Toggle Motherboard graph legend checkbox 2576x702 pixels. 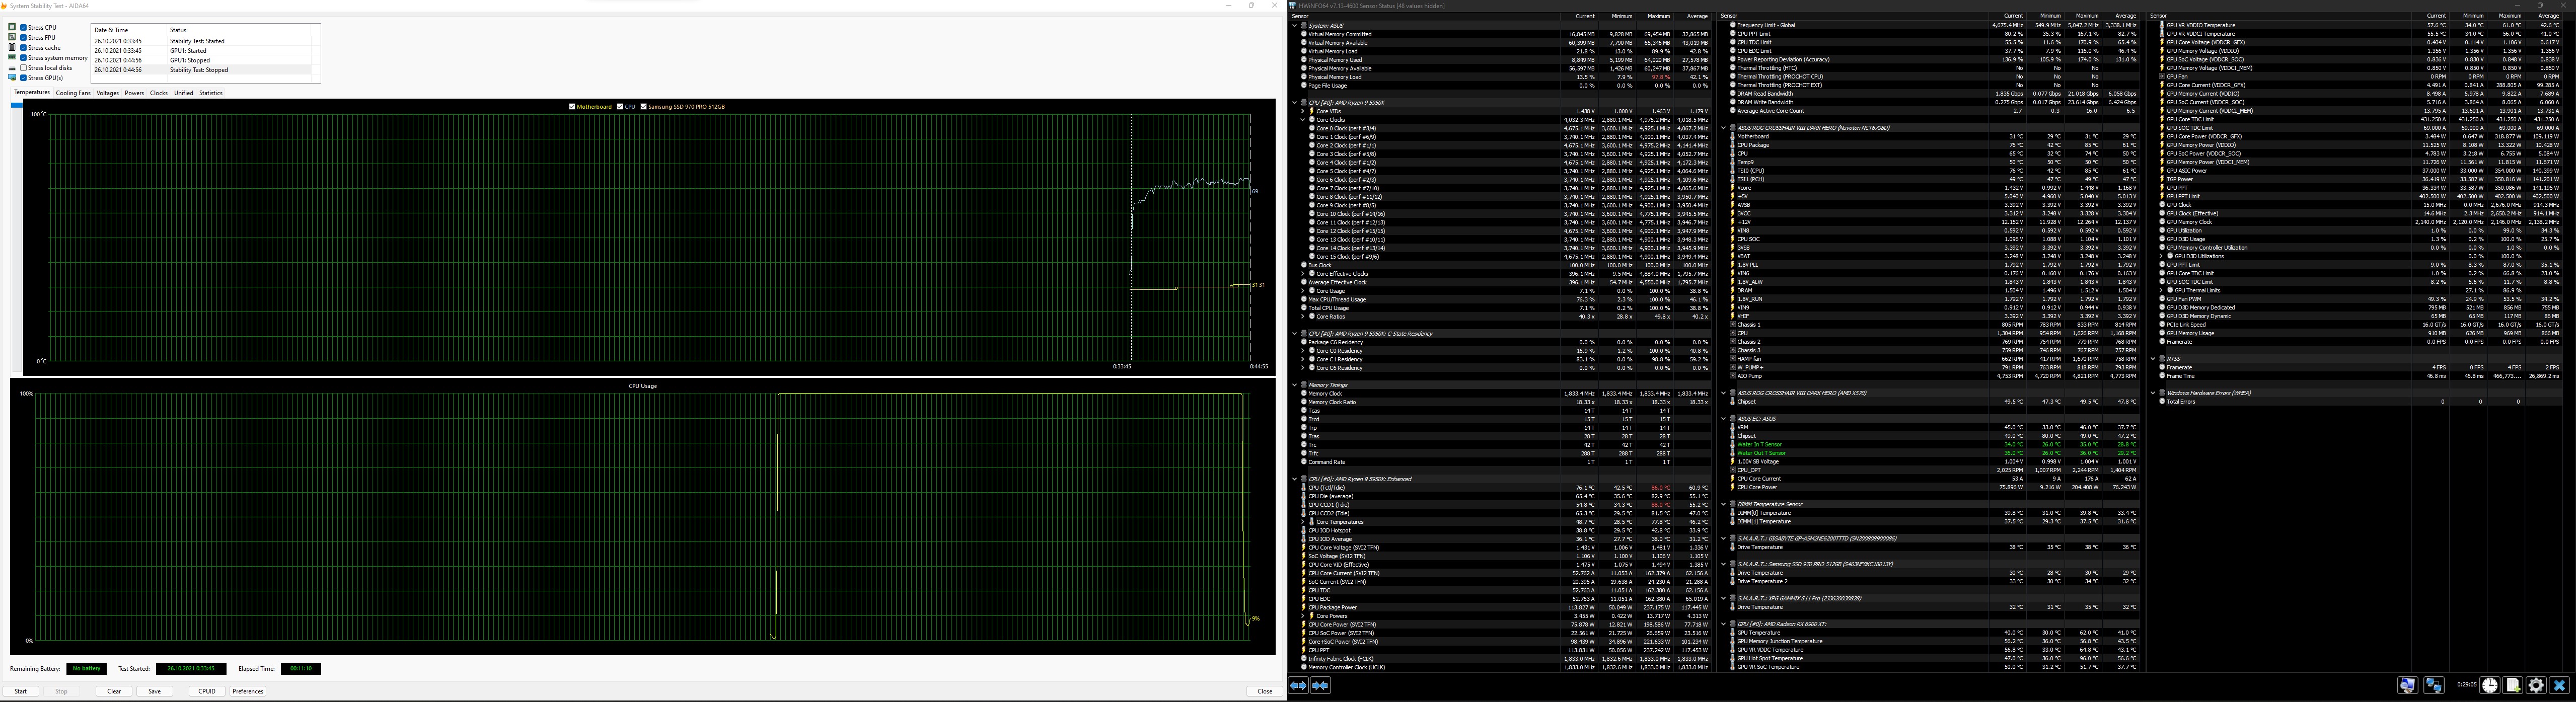572,106
